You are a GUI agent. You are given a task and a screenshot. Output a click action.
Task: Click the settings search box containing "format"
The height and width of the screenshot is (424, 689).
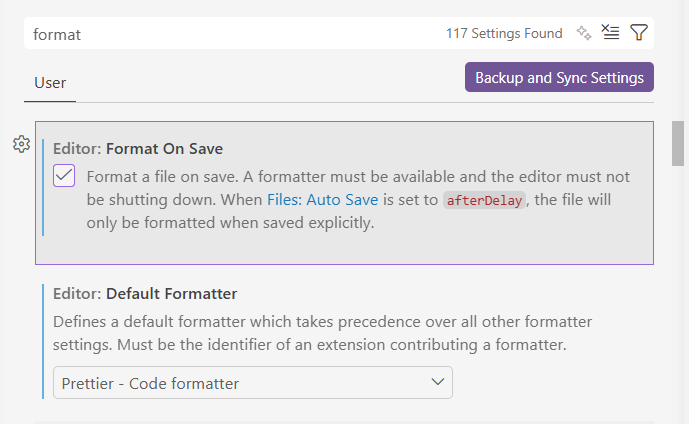[230, 34]
